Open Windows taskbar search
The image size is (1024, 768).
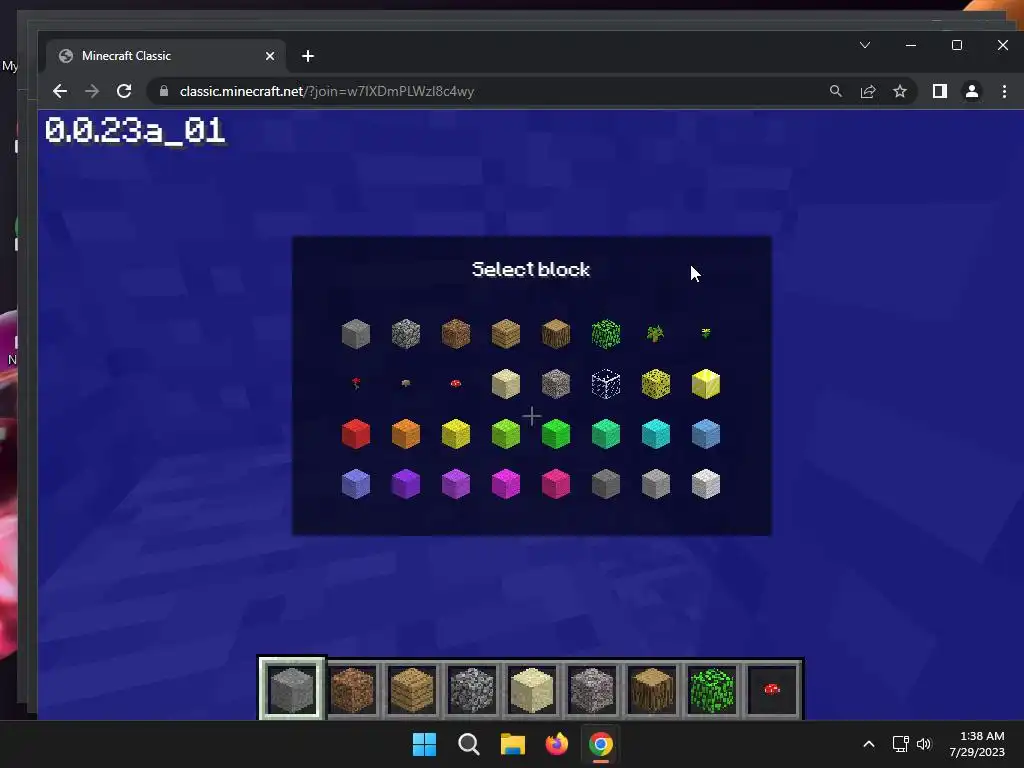tap(468, 744)
